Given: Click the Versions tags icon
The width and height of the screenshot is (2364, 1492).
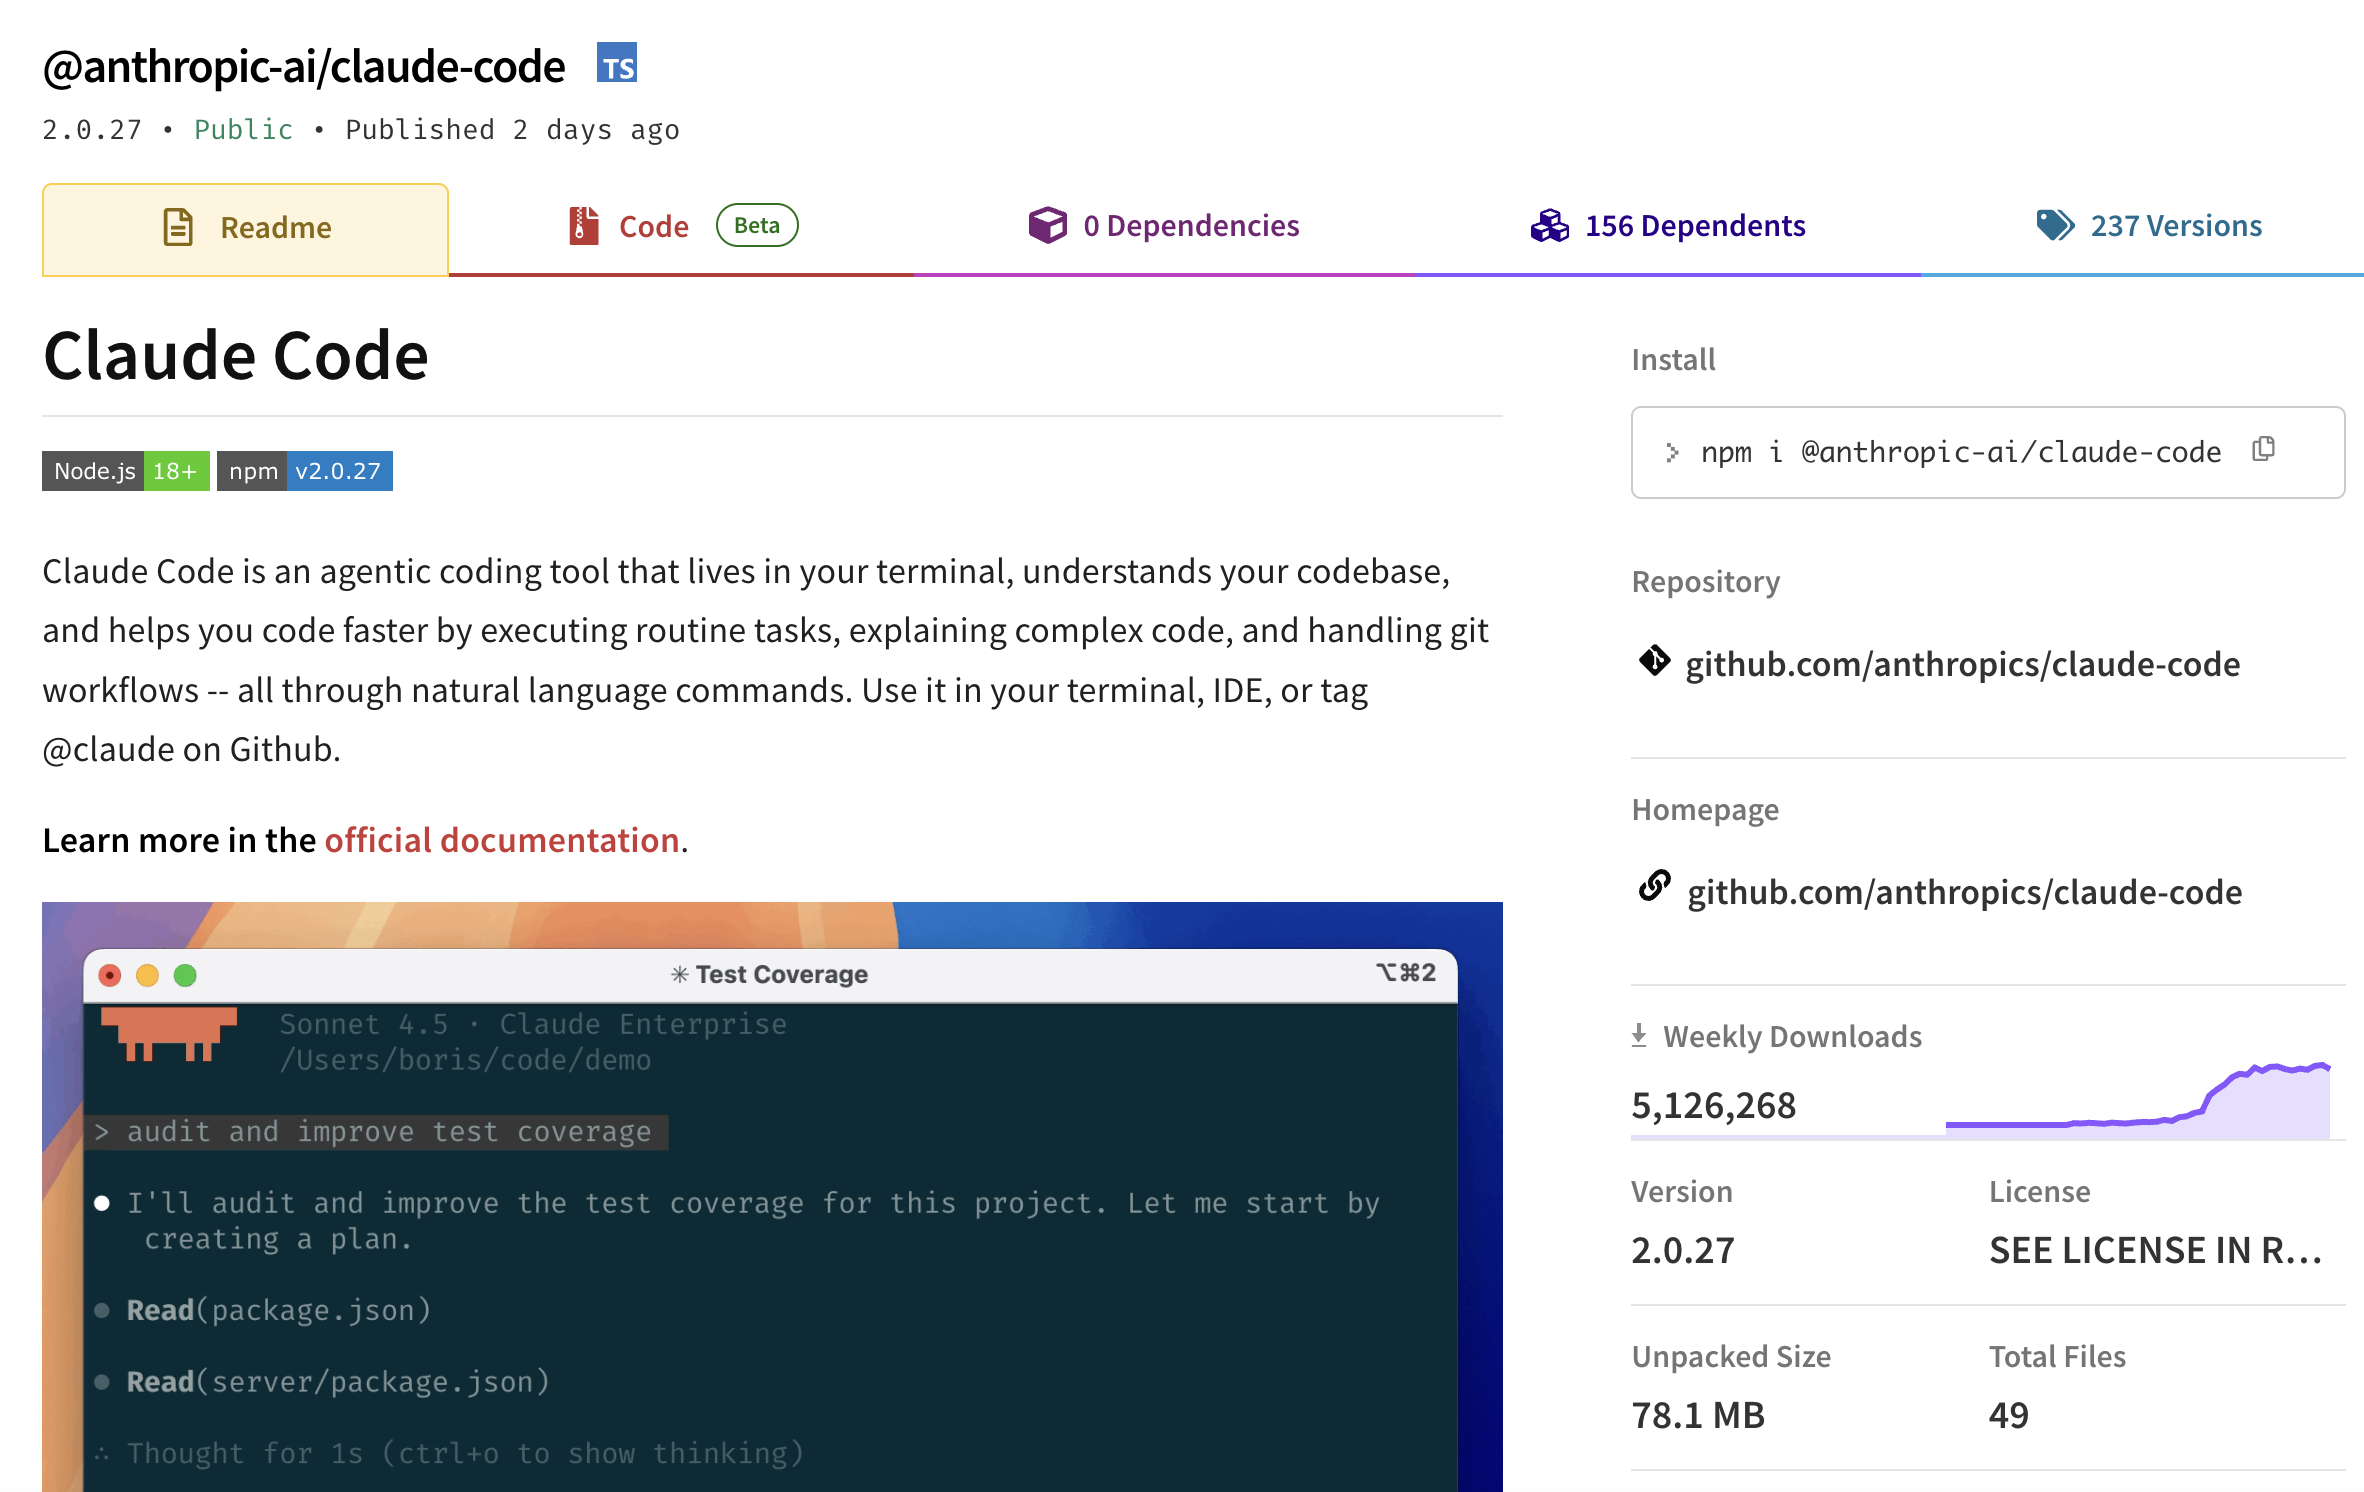Looking at the screenshot, I should tap(2055, 225).
